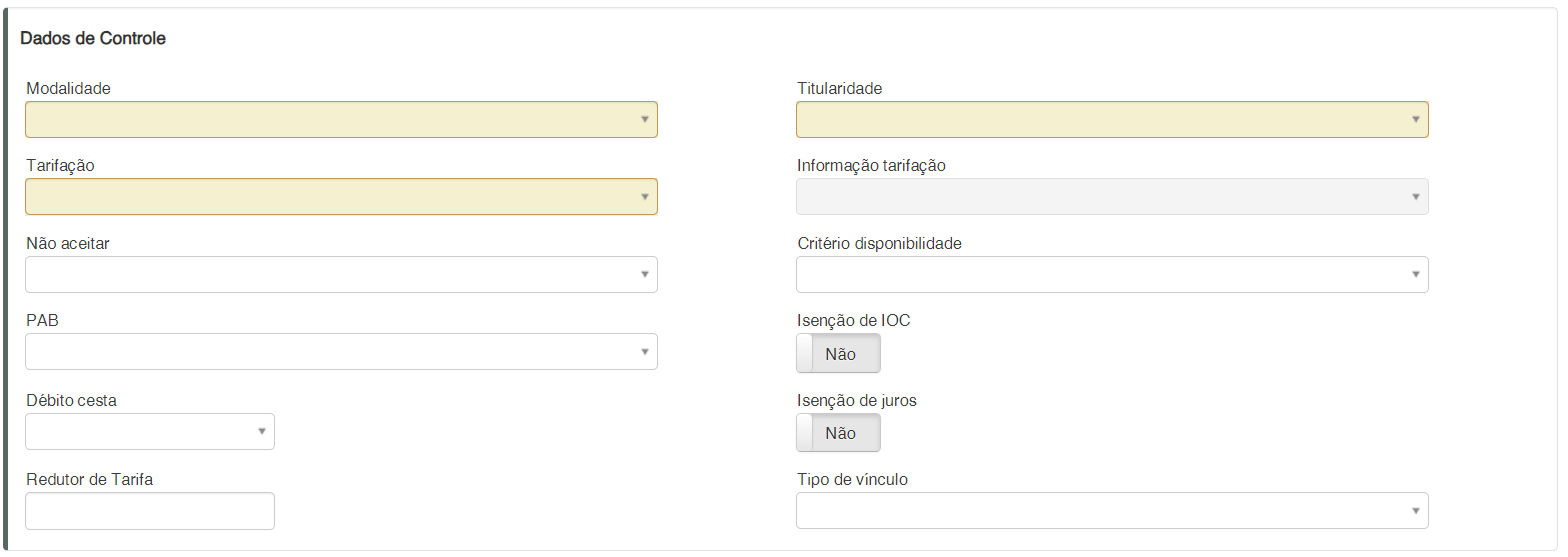Click the Informação tarifação dropdown
Image resolution: width=1568 pixels, height=557 pixels.
coord(1111,196)
